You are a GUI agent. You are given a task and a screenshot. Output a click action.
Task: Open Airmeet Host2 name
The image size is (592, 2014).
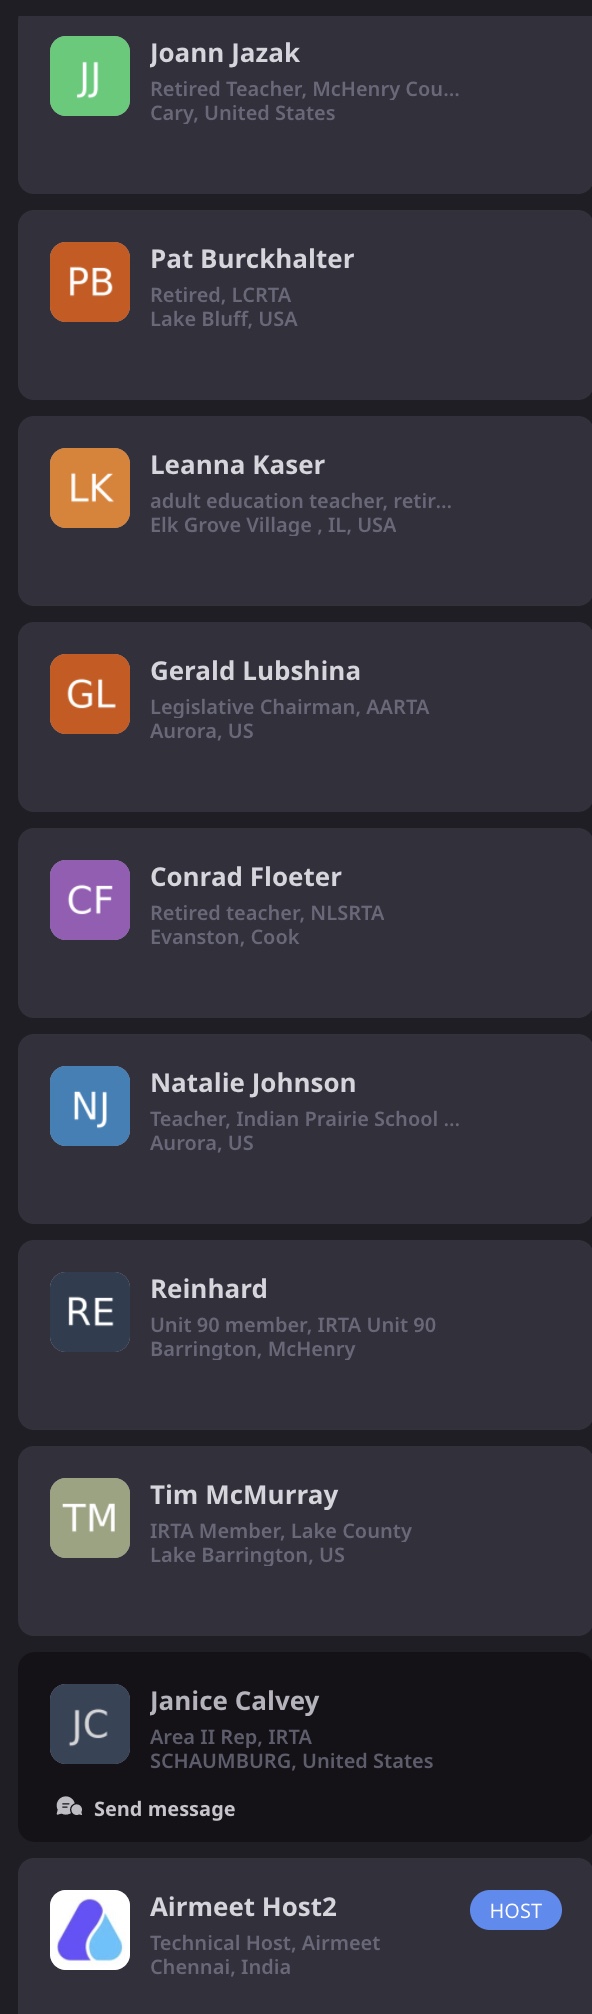pos(243,1907)
